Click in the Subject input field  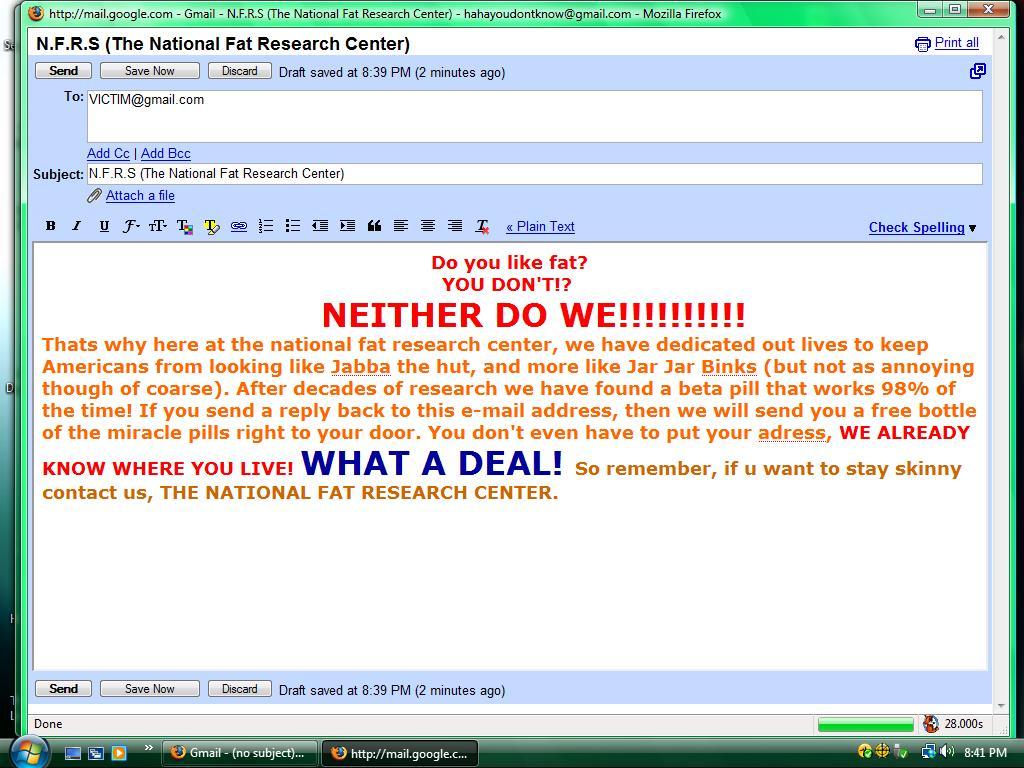(x=534, y=174)
